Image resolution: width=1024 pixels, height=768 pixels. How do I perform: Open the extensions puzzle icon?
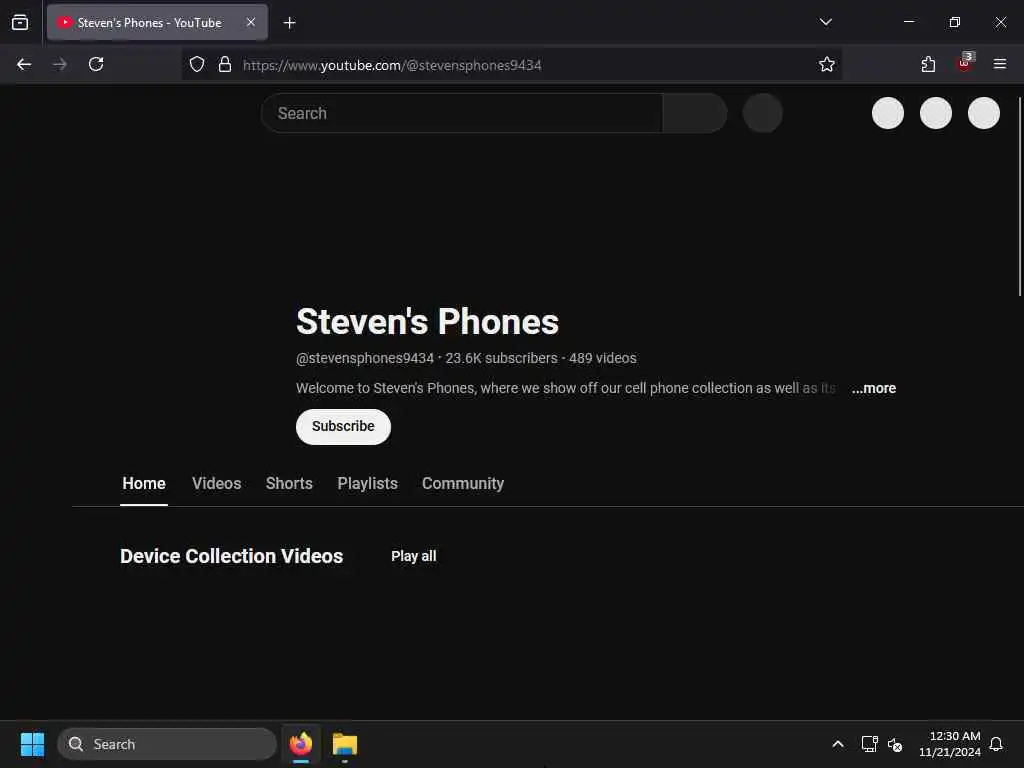coord(928,64)
